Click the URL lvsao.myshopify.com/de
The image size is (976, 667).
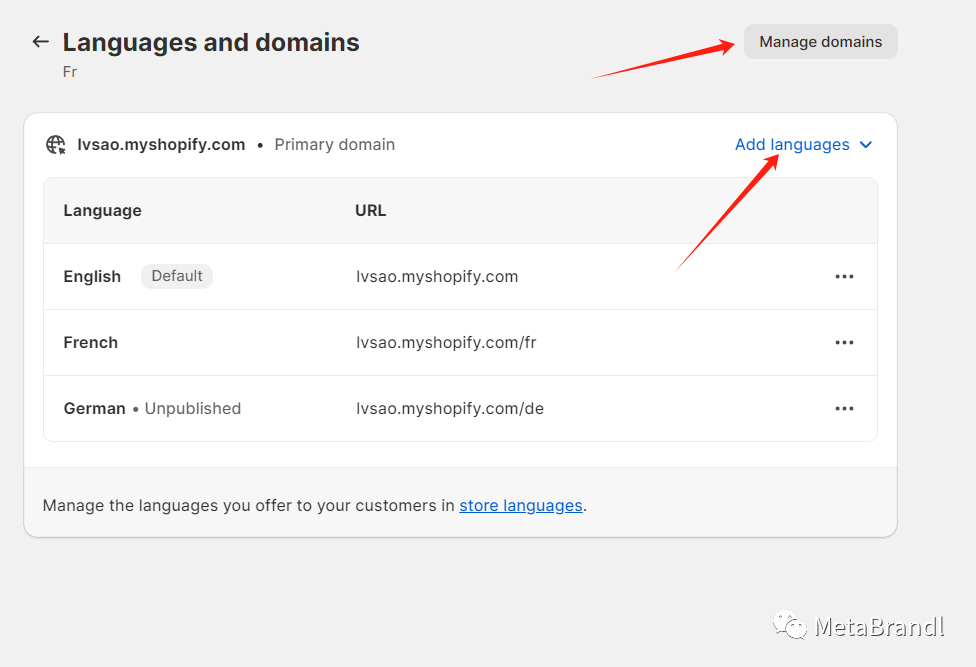(450, 408)
